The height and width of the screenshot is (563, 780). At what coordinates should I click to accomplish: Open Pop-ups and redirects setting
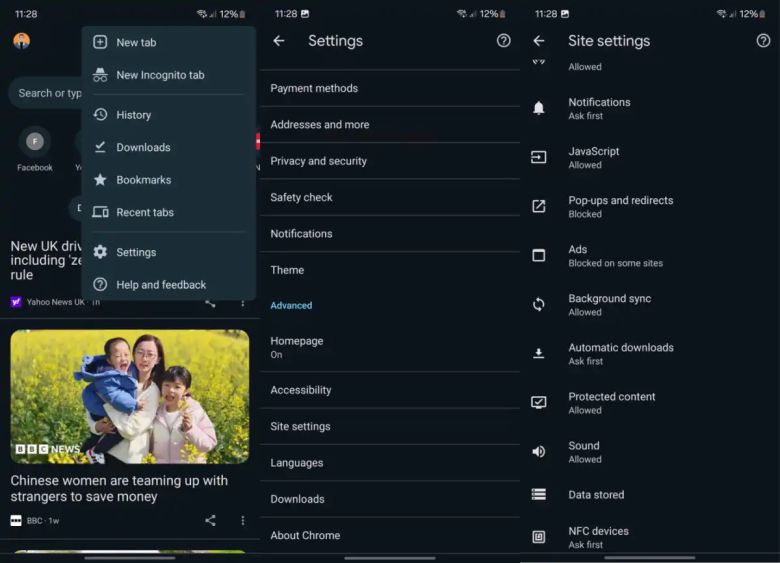pos(620,206)
